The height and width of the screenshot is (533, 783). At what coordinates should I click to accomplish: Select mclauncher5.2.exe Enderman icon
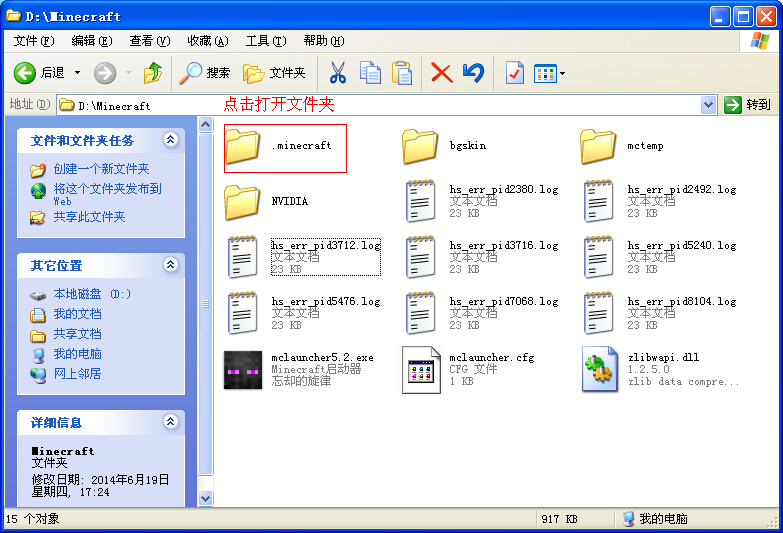(x=243, y=370)
